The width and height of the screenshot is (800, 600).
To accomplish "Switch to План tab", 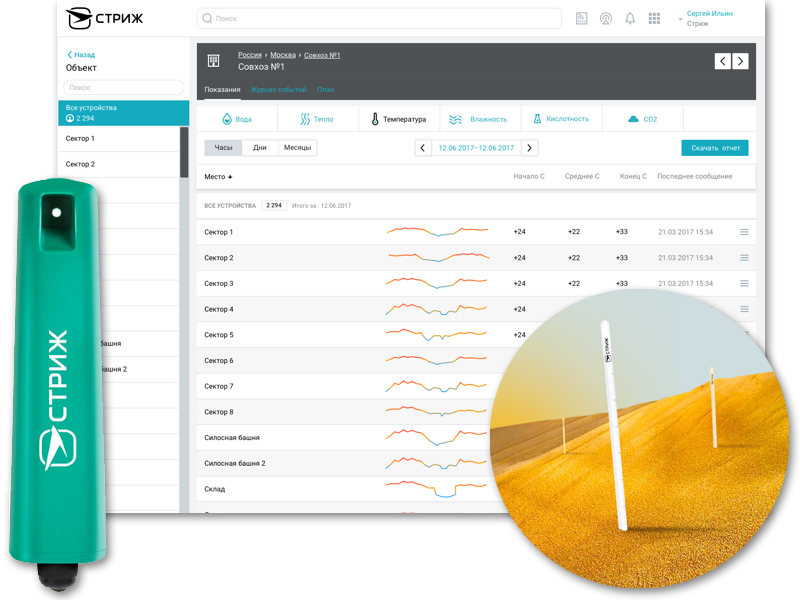I will click(326, 89).
